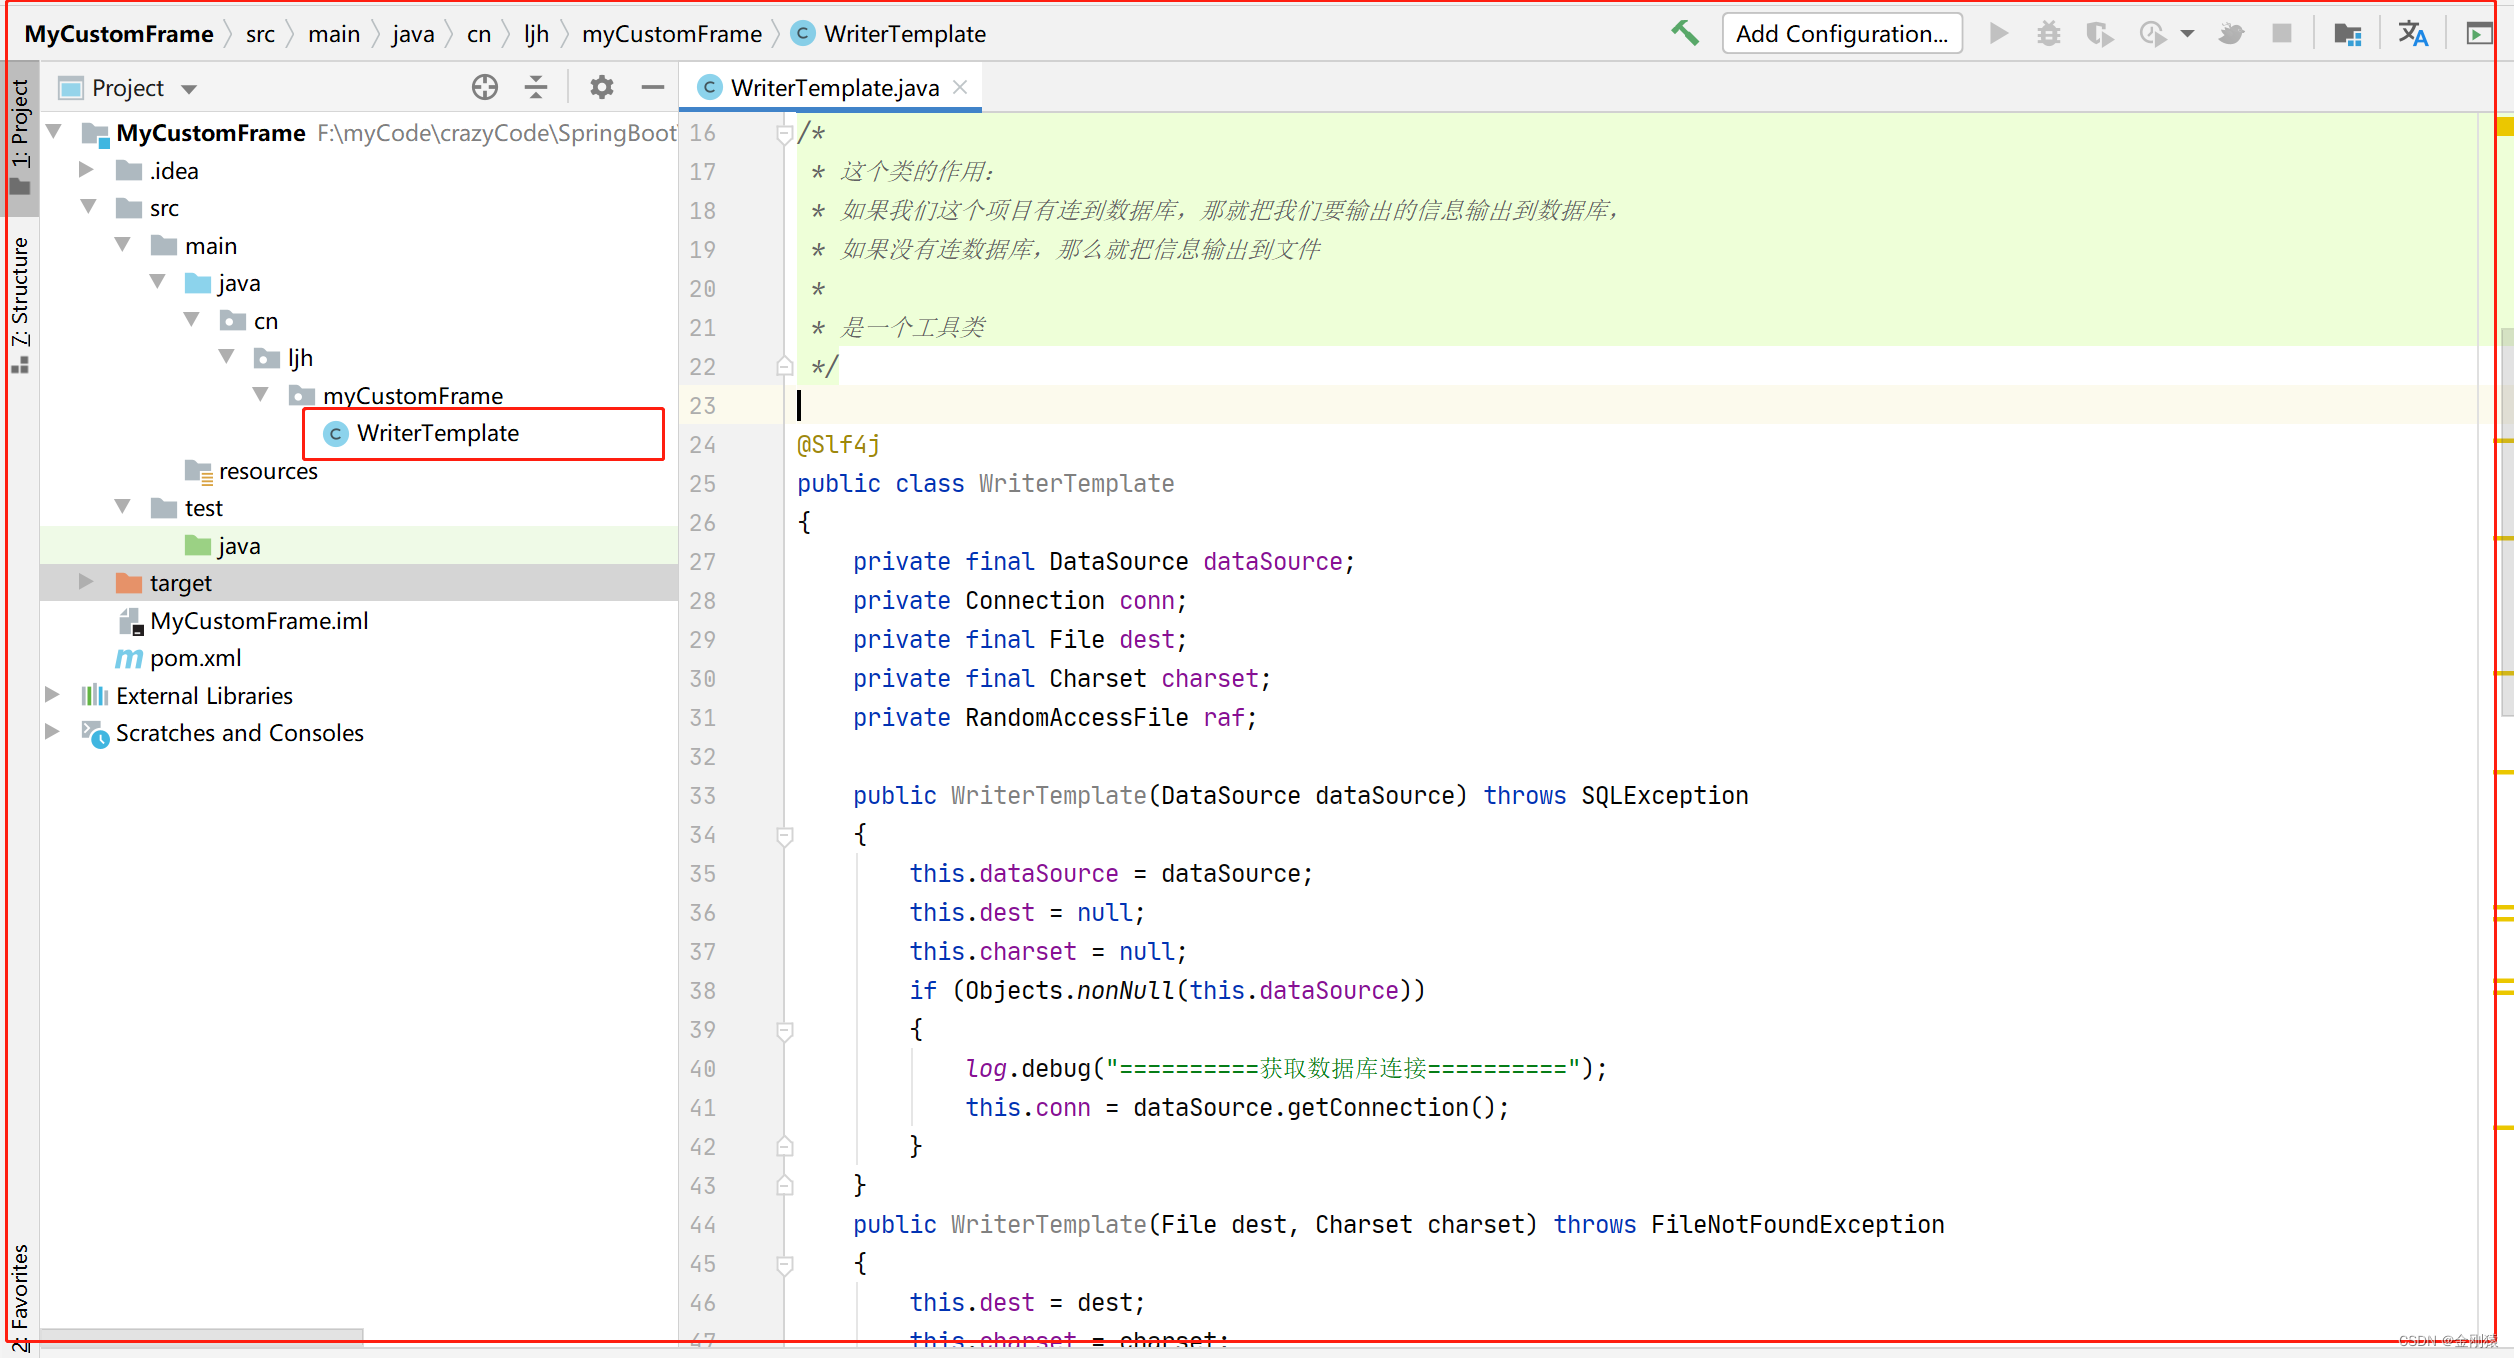
Task: Select the java folder under test
Action: 238,545
